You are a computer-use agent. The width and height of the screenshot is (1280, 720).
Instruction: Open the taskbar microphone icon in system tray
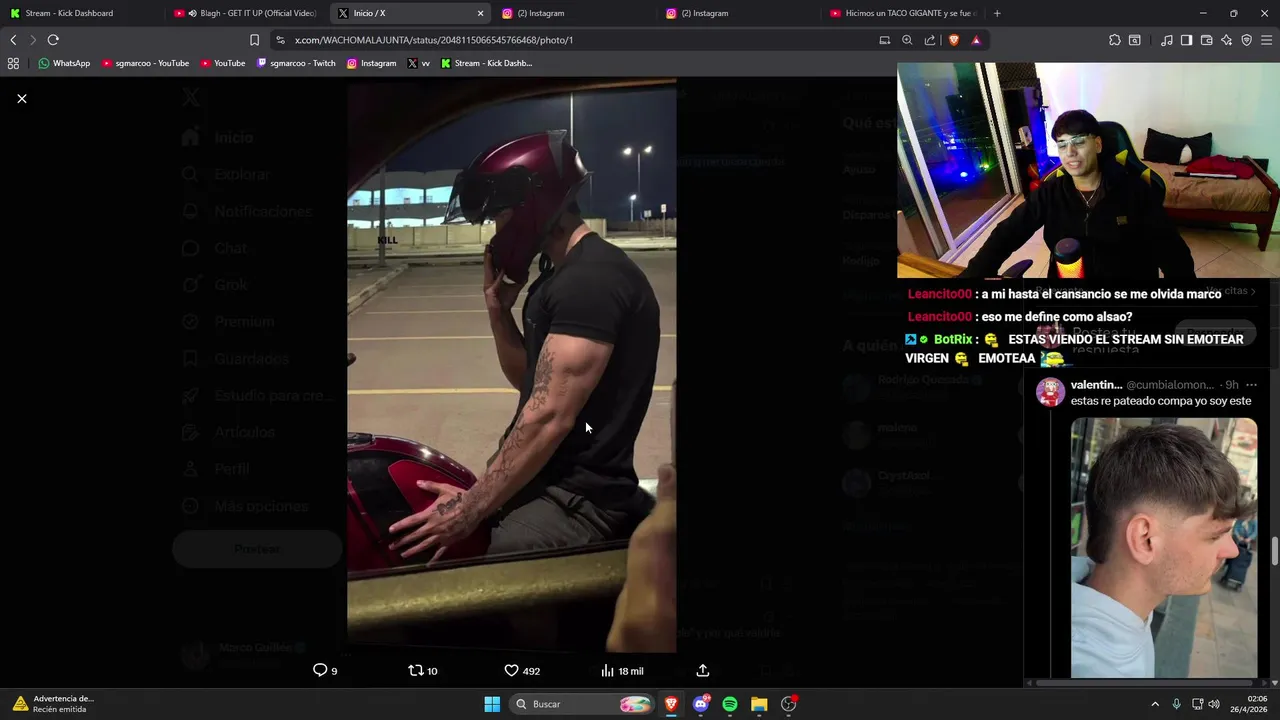[x=1177, y=704]
